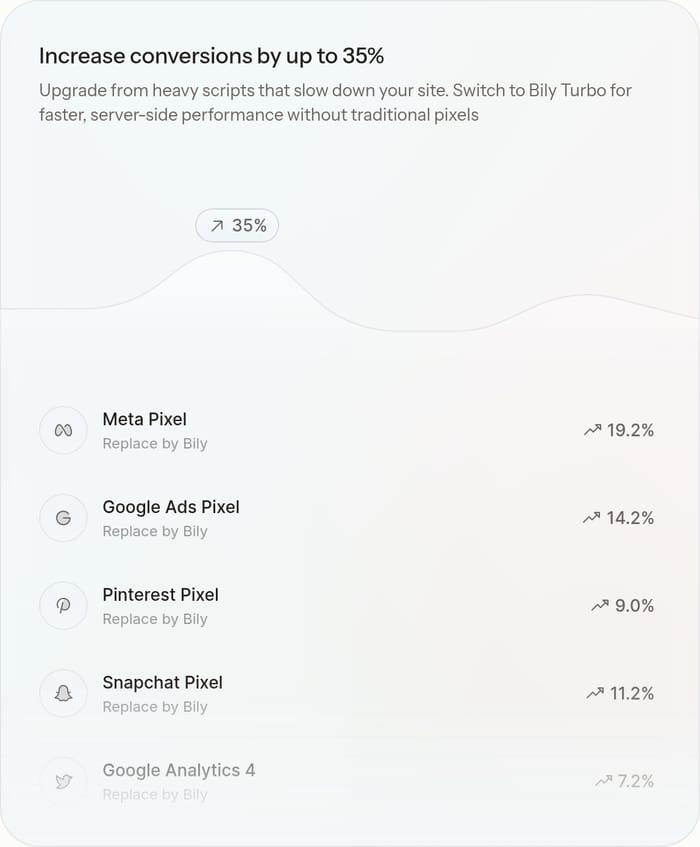This screenshot has width=700, height=847.
Task: Click the Increase conversions heading
Action: (x=211, y=56)
